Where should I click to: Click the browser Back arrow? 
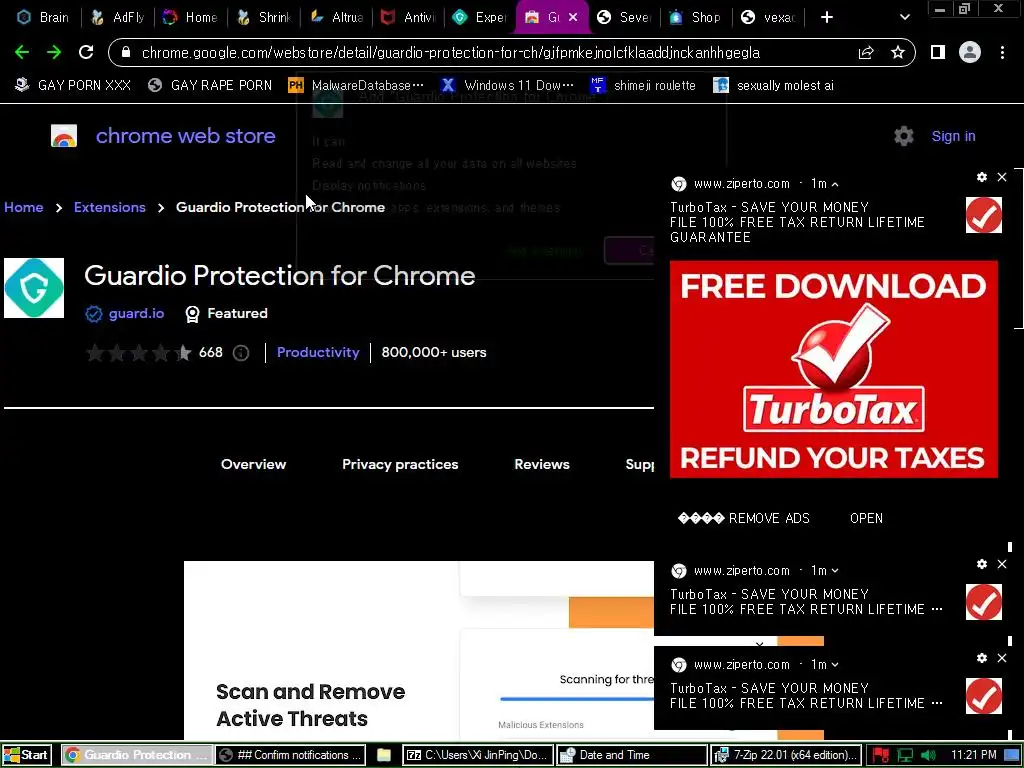coord(22,53)
